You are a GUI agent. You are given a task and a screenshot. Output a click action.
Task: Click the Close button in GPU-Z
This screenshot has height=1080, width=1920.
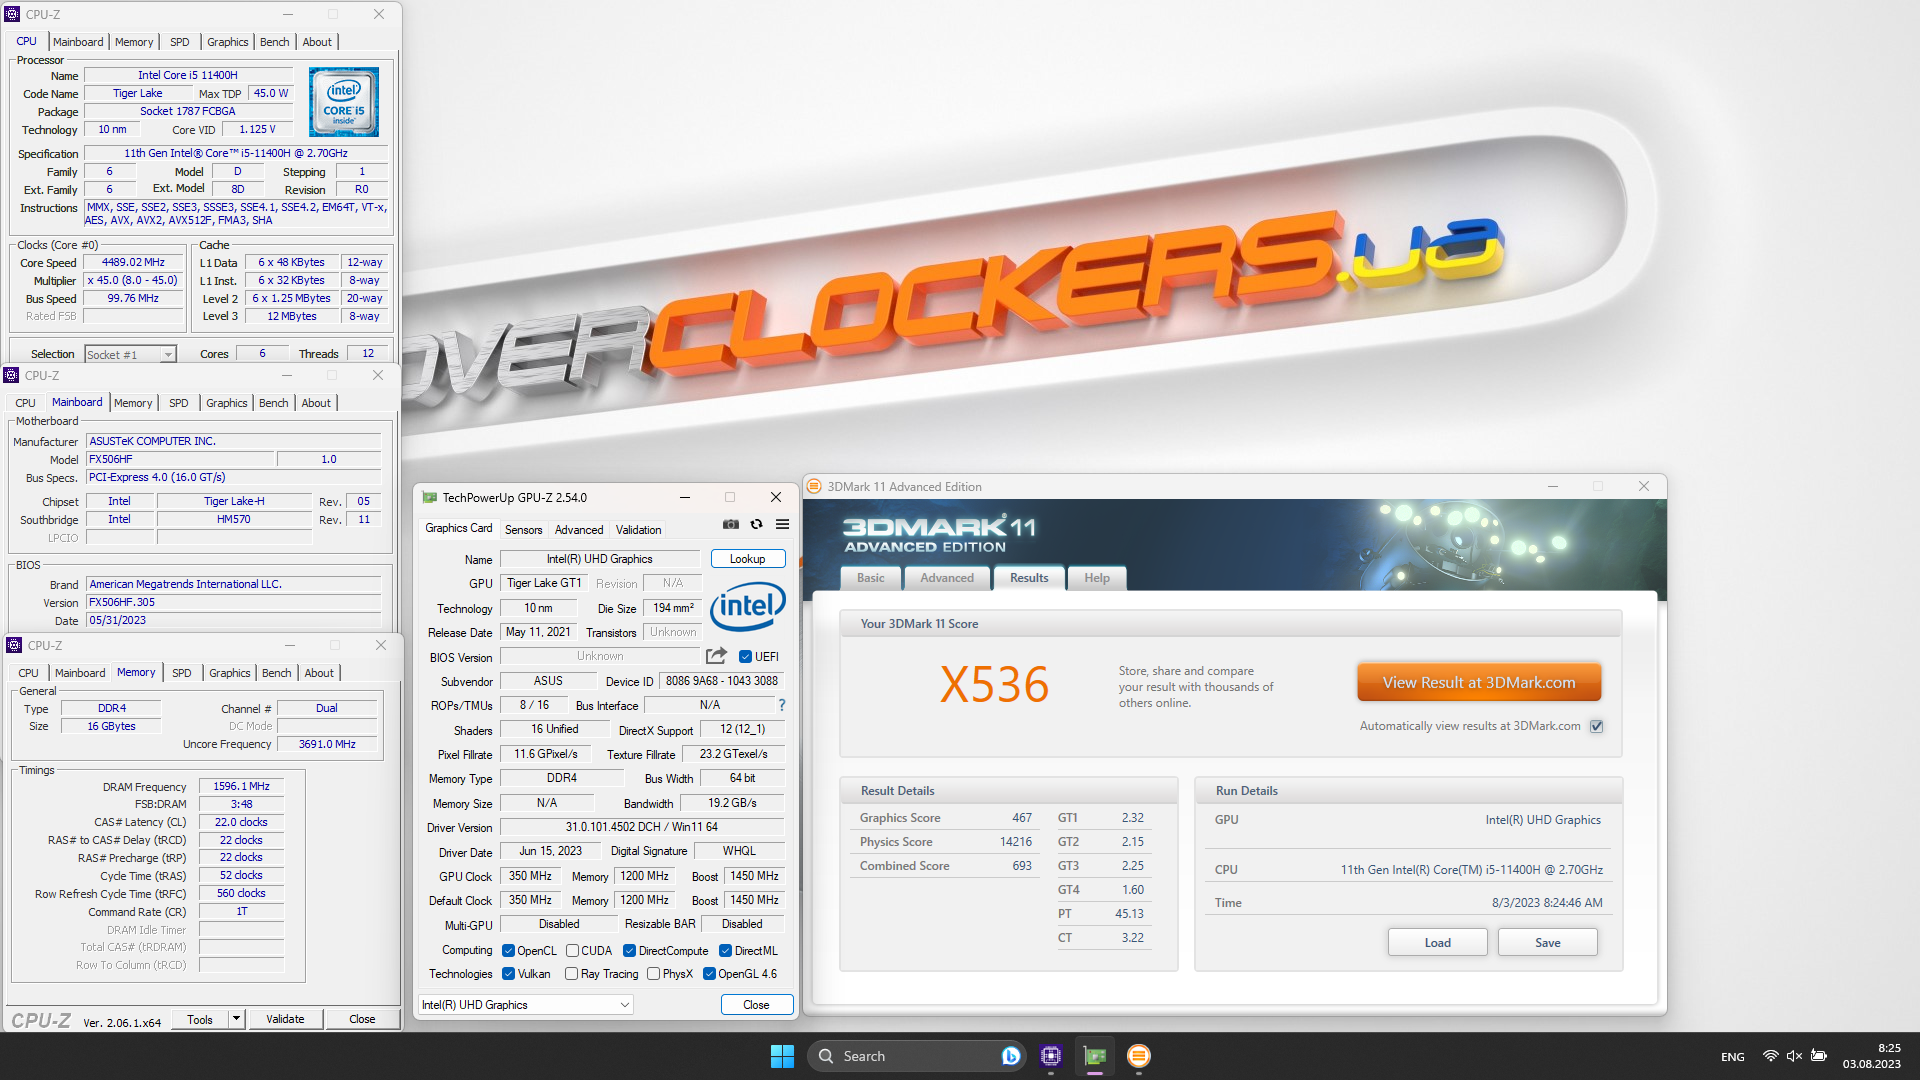pyautogui.click(x=756, y=1005)
